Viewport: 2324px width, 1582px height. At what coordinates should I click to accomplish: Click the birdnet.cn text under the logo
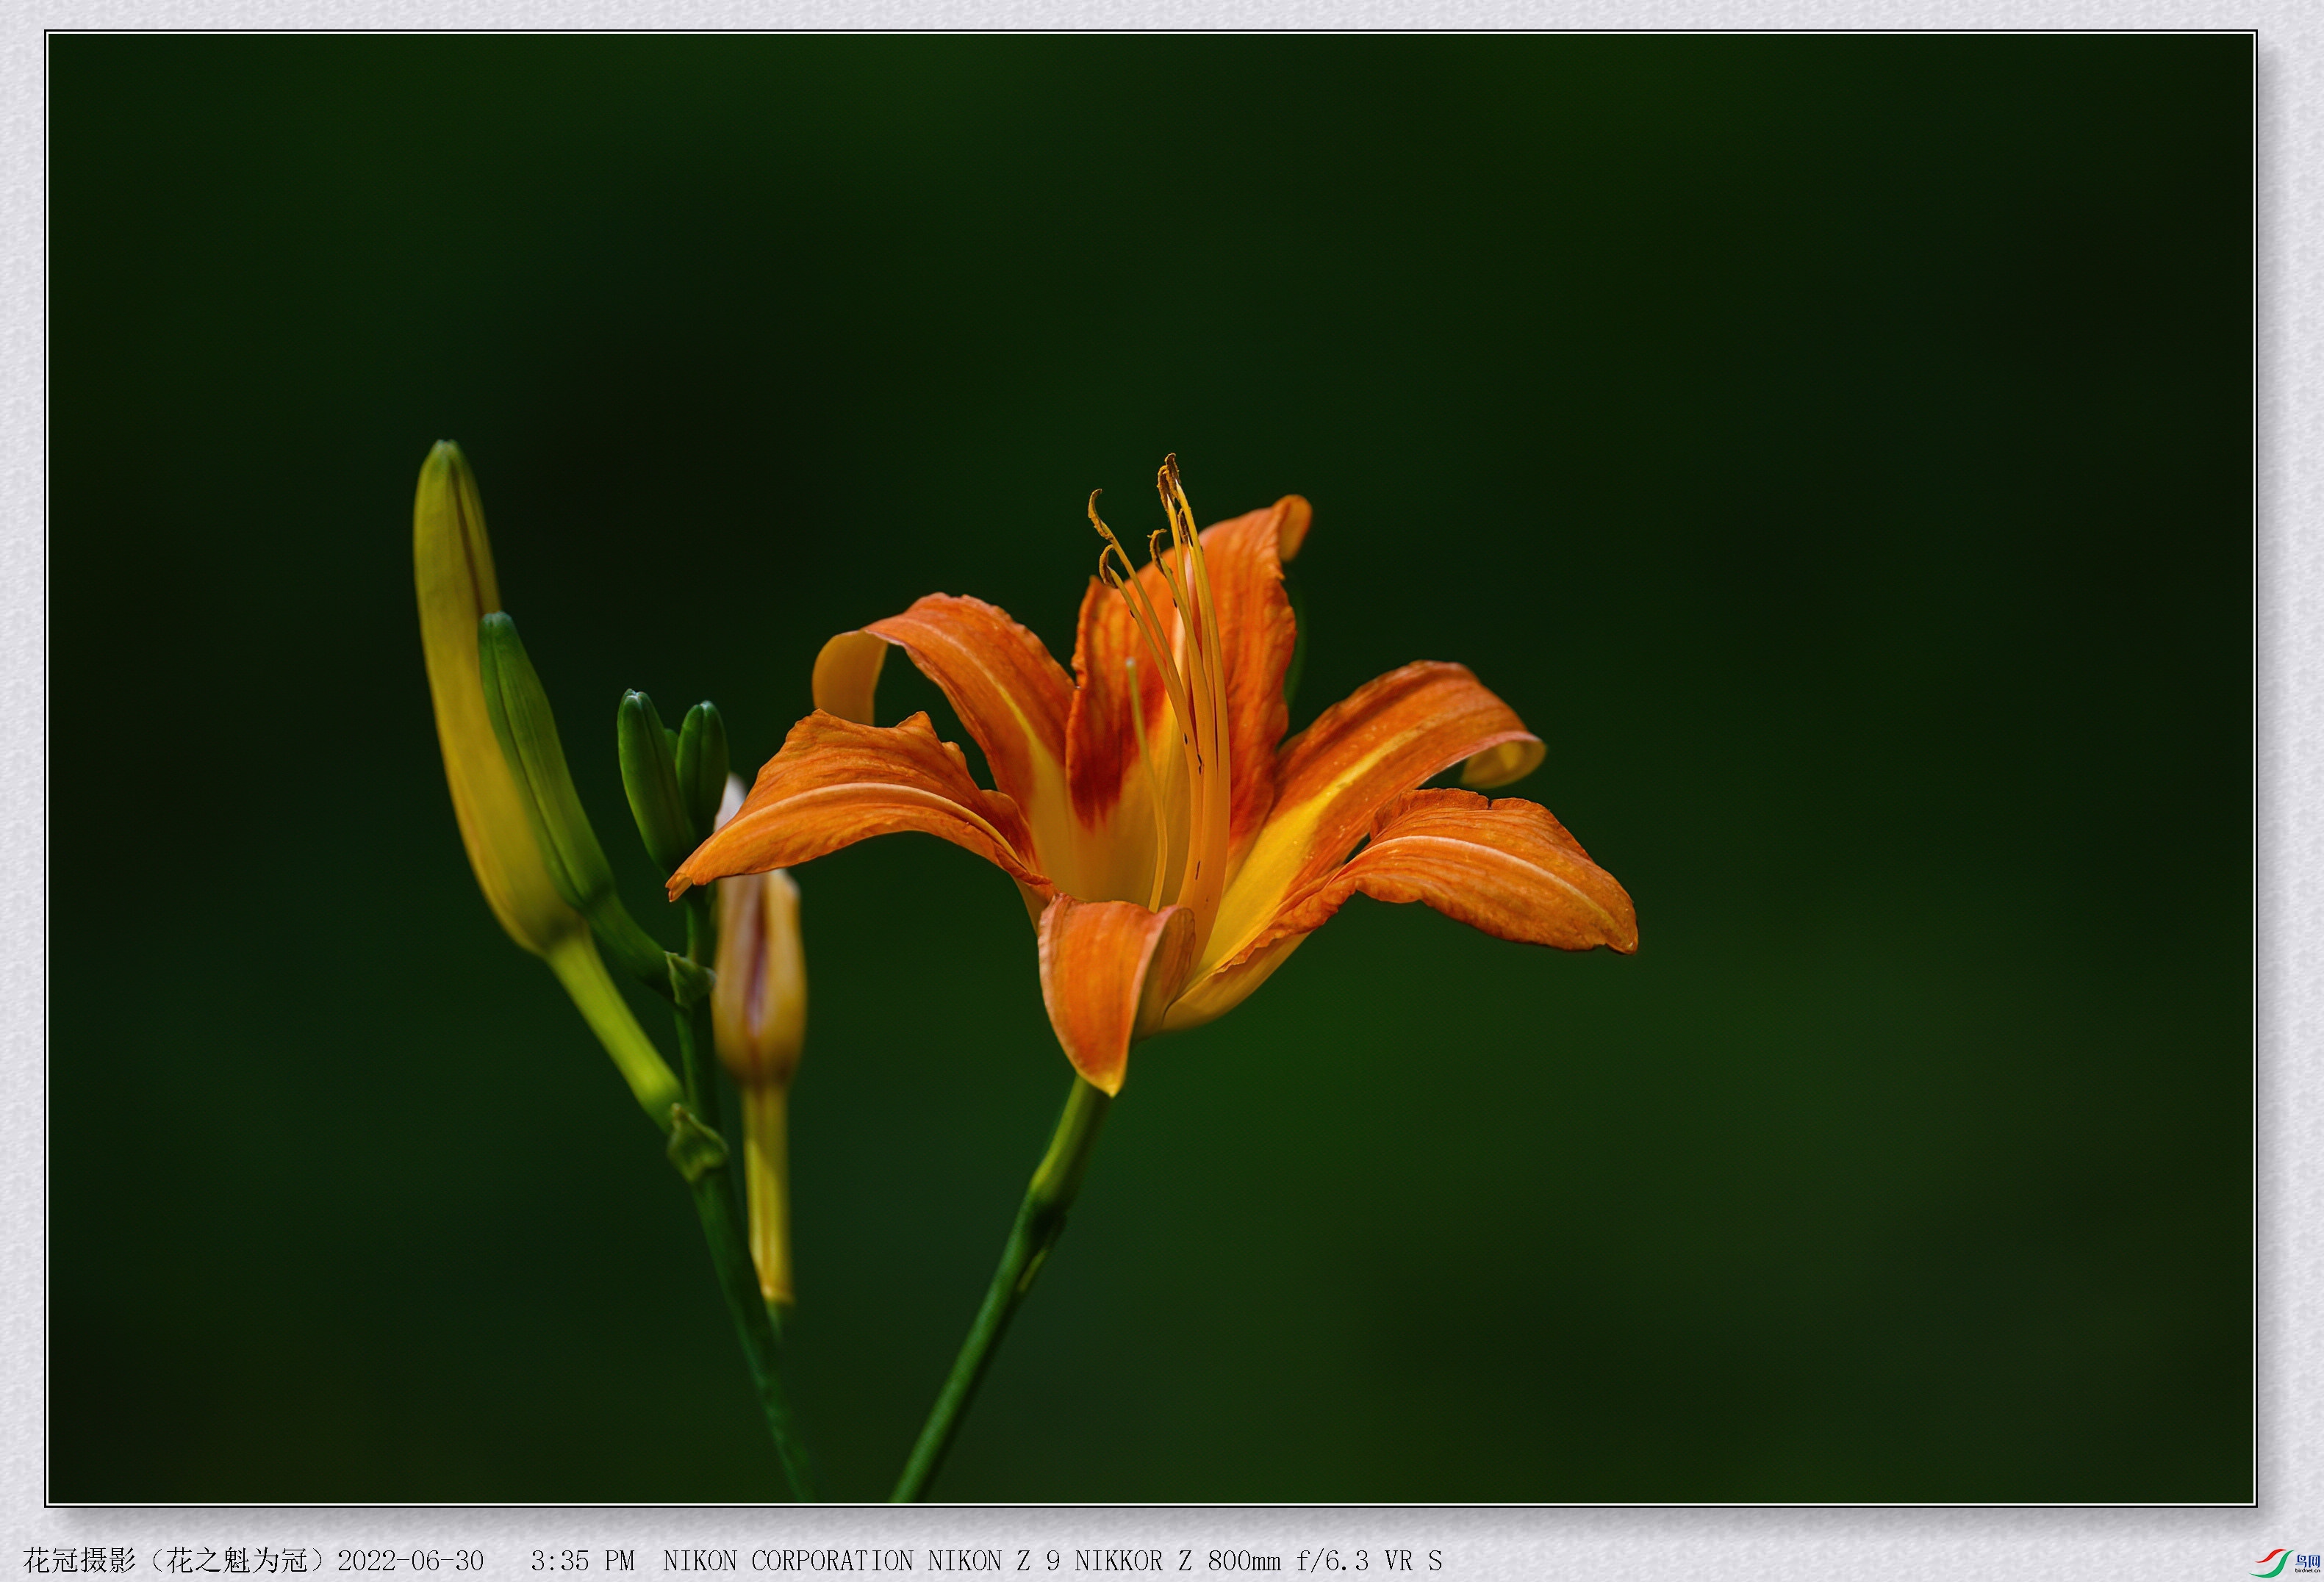pyautogui.click(x=2308, y=1572)
